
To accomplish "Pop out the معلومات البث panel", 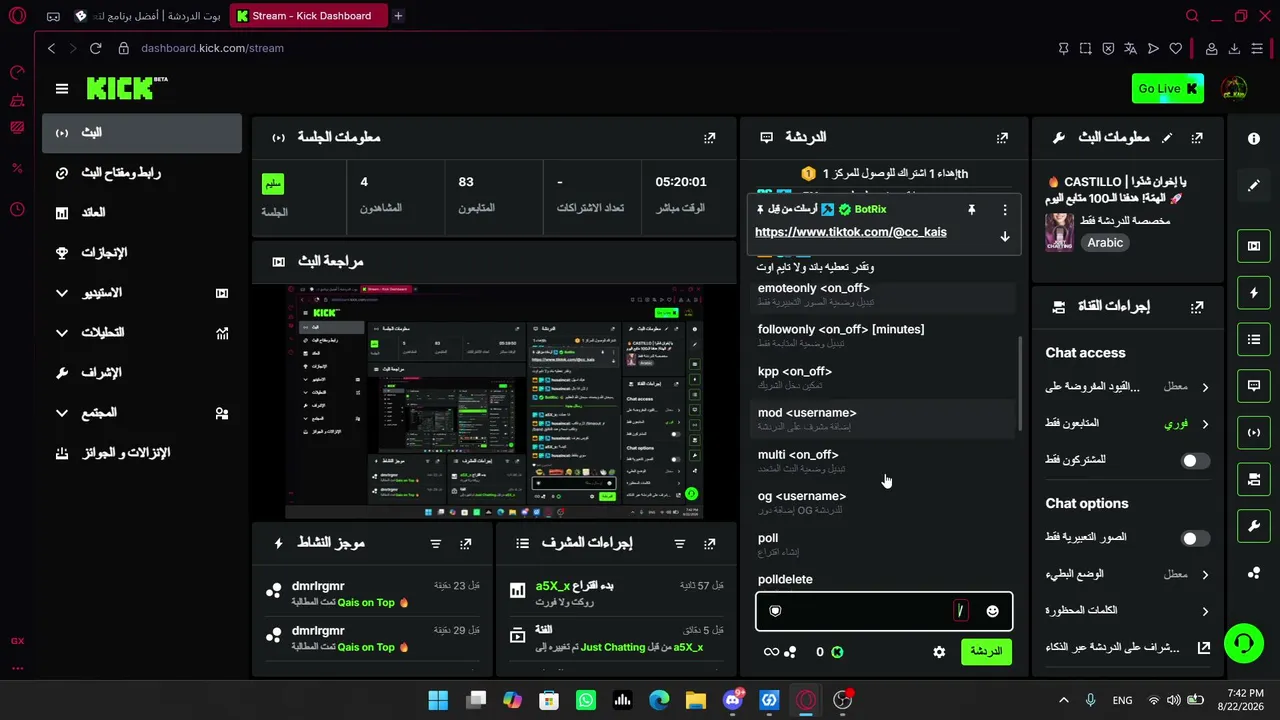I will point(1197,138).
